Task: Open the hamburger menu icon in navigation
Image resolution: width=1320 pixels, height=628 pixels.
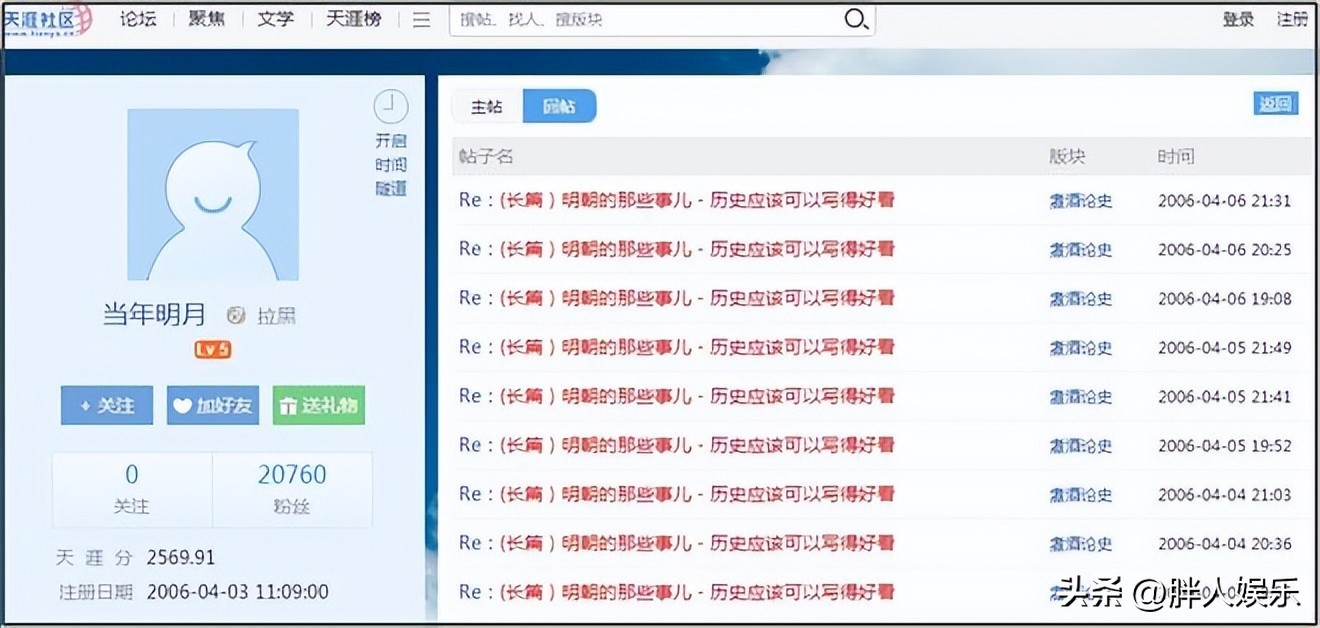Action: tap(422, 19)
